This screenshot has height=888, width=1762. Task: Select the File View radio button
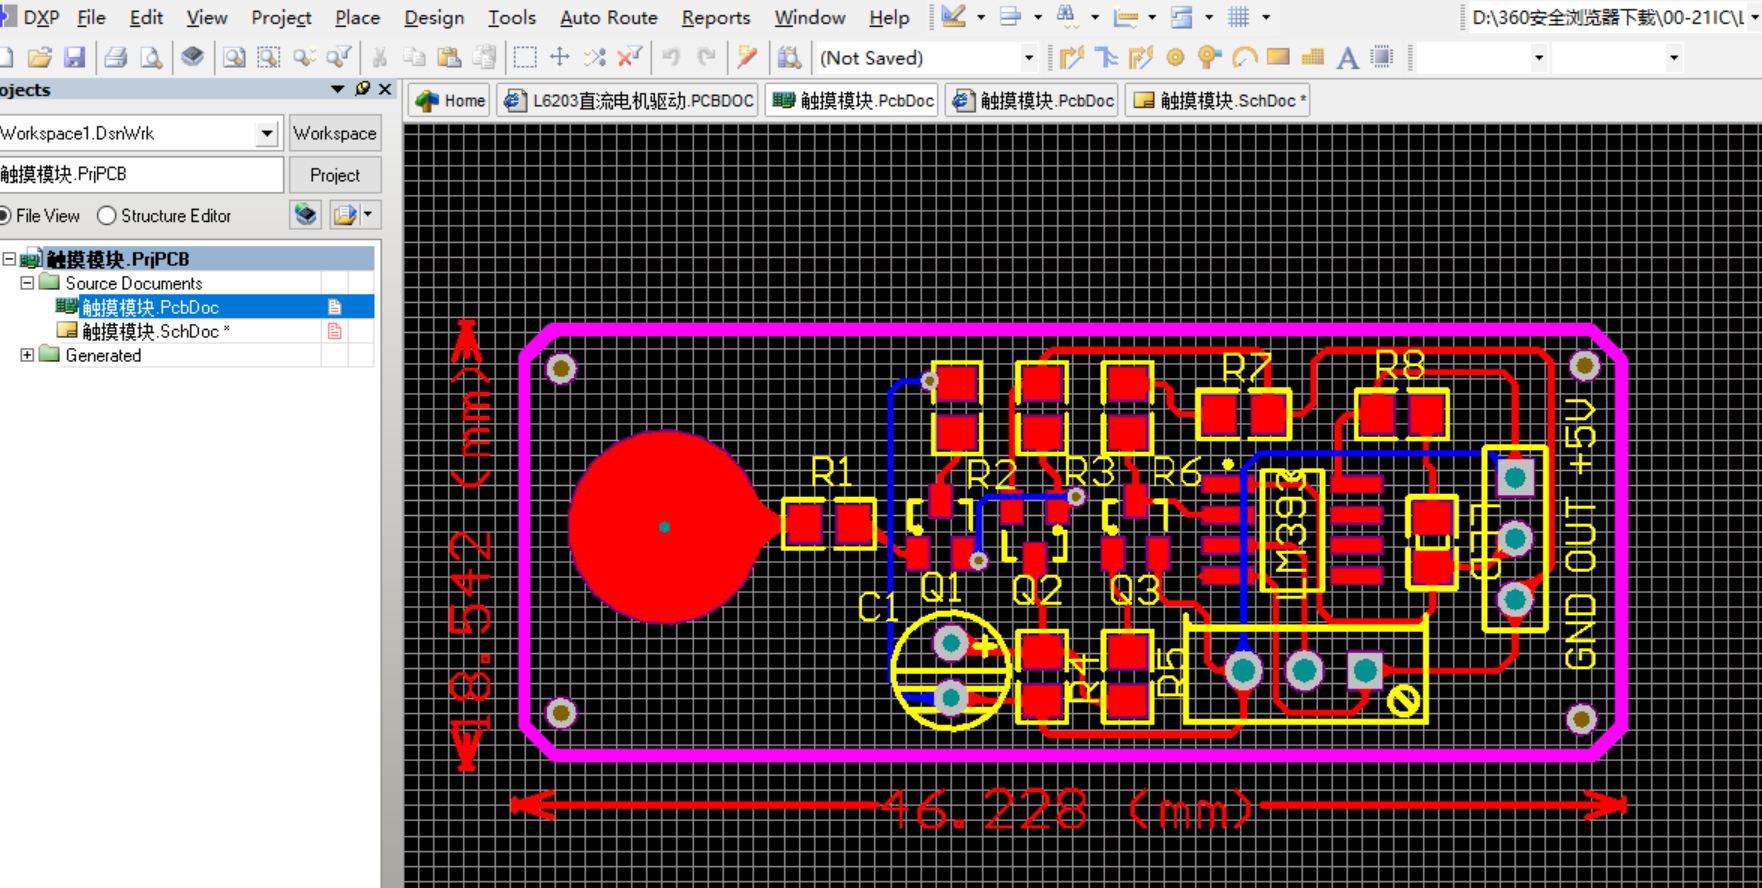(x=6, y=216)
